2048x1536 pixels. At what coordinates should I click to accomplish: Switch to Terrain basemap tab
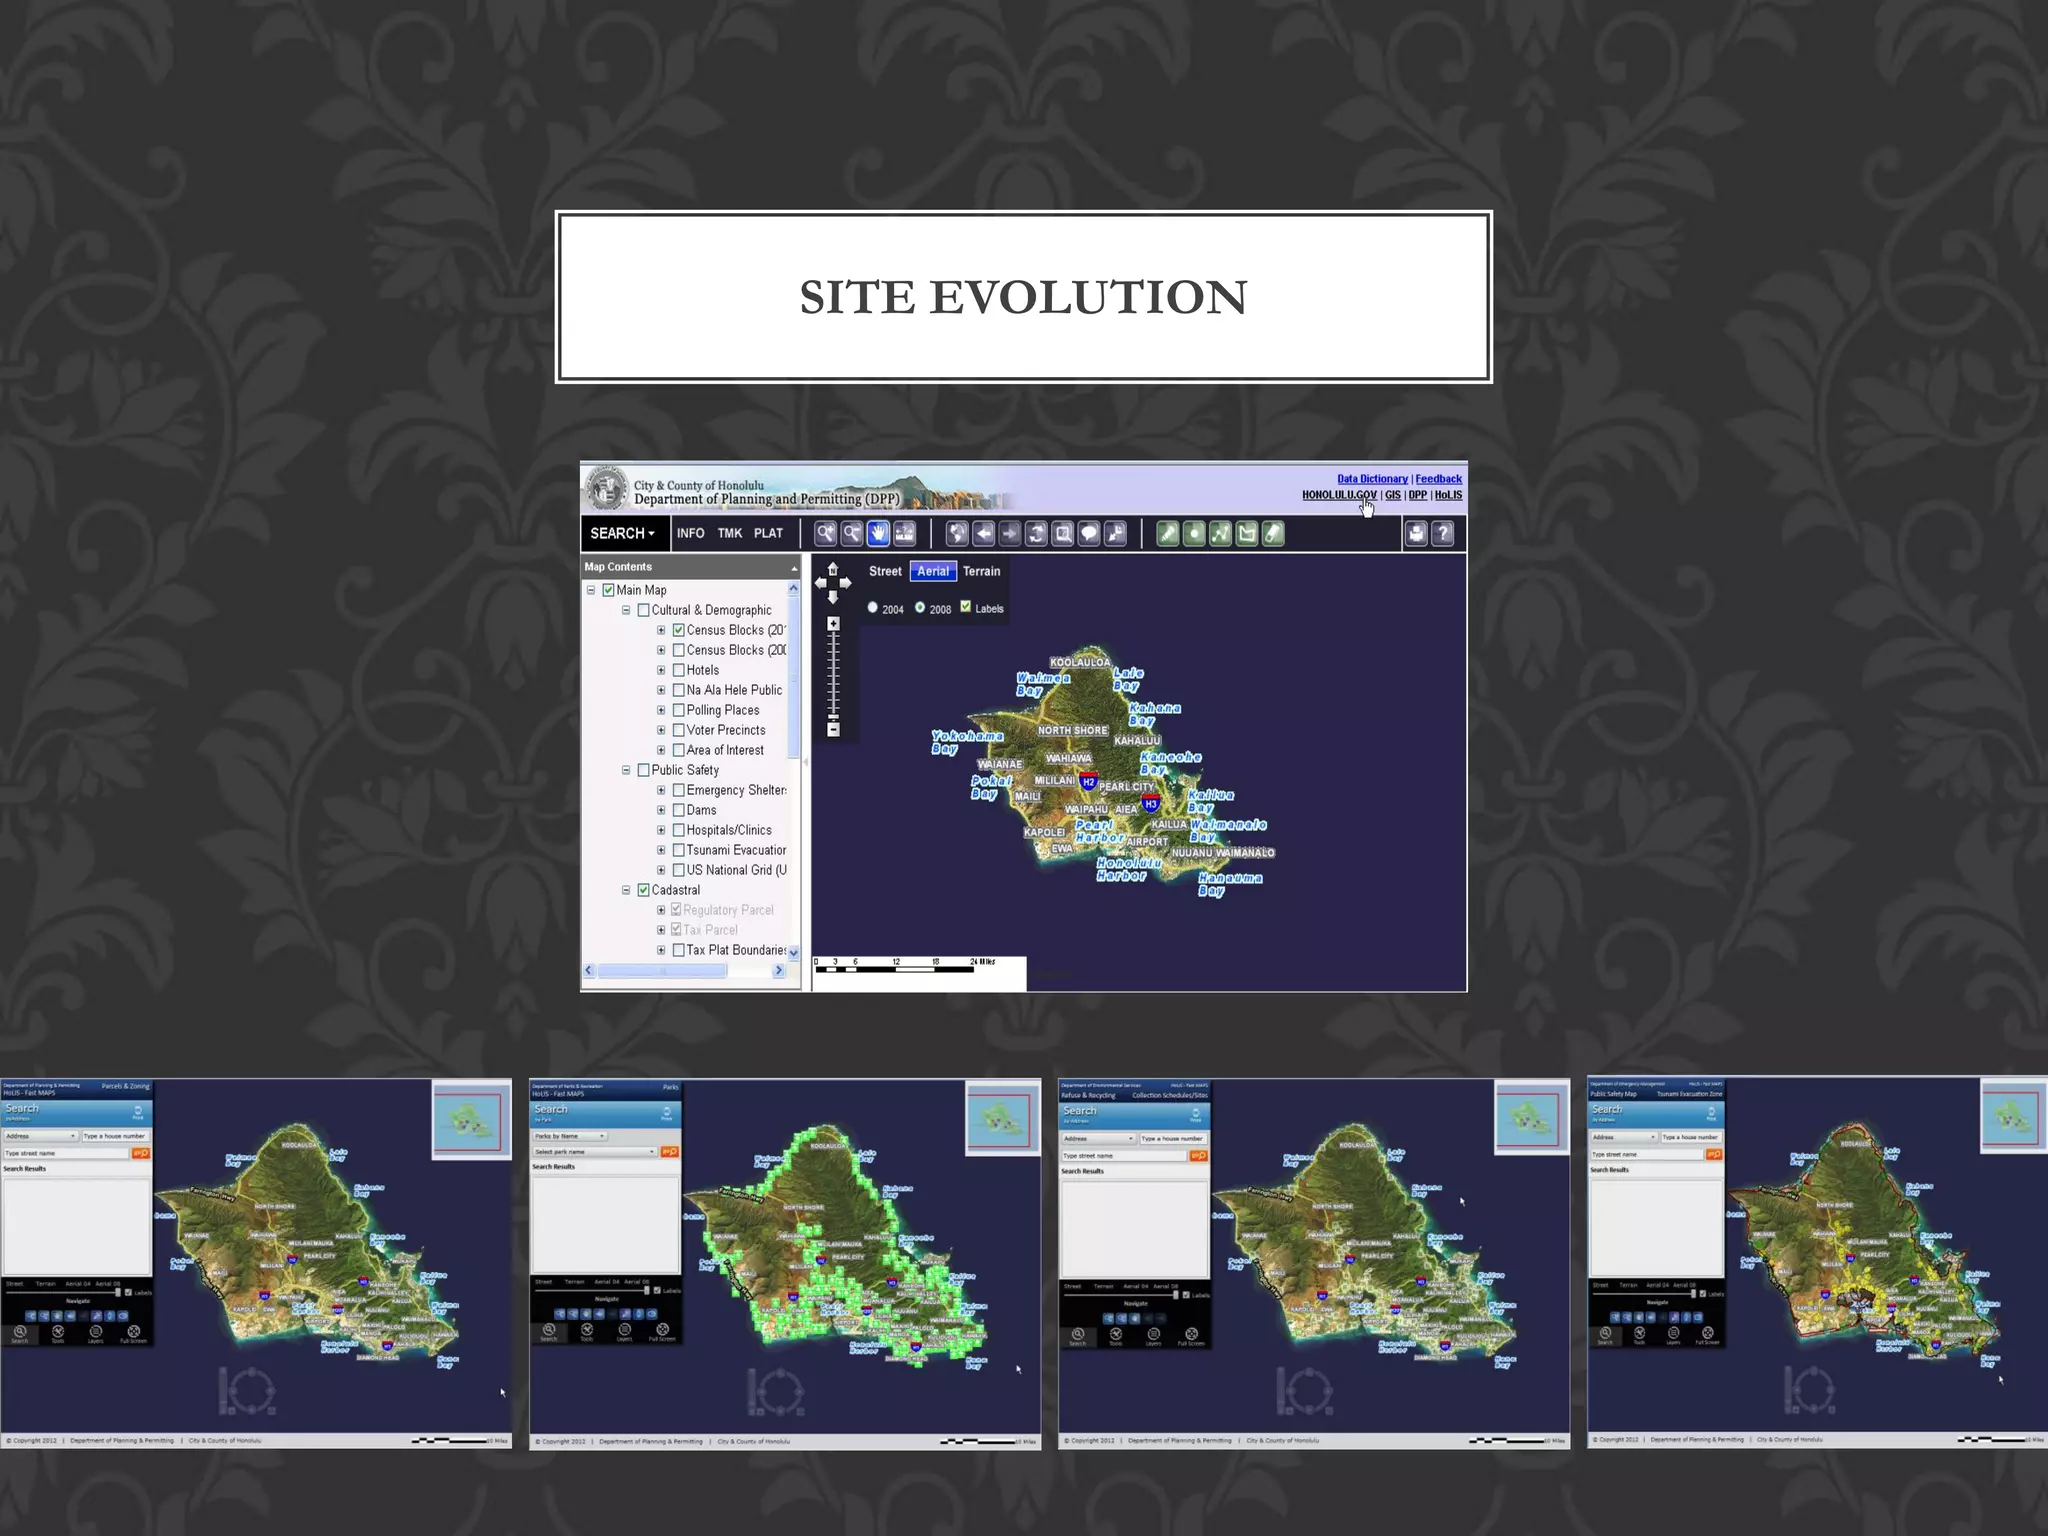pos(981,571)
